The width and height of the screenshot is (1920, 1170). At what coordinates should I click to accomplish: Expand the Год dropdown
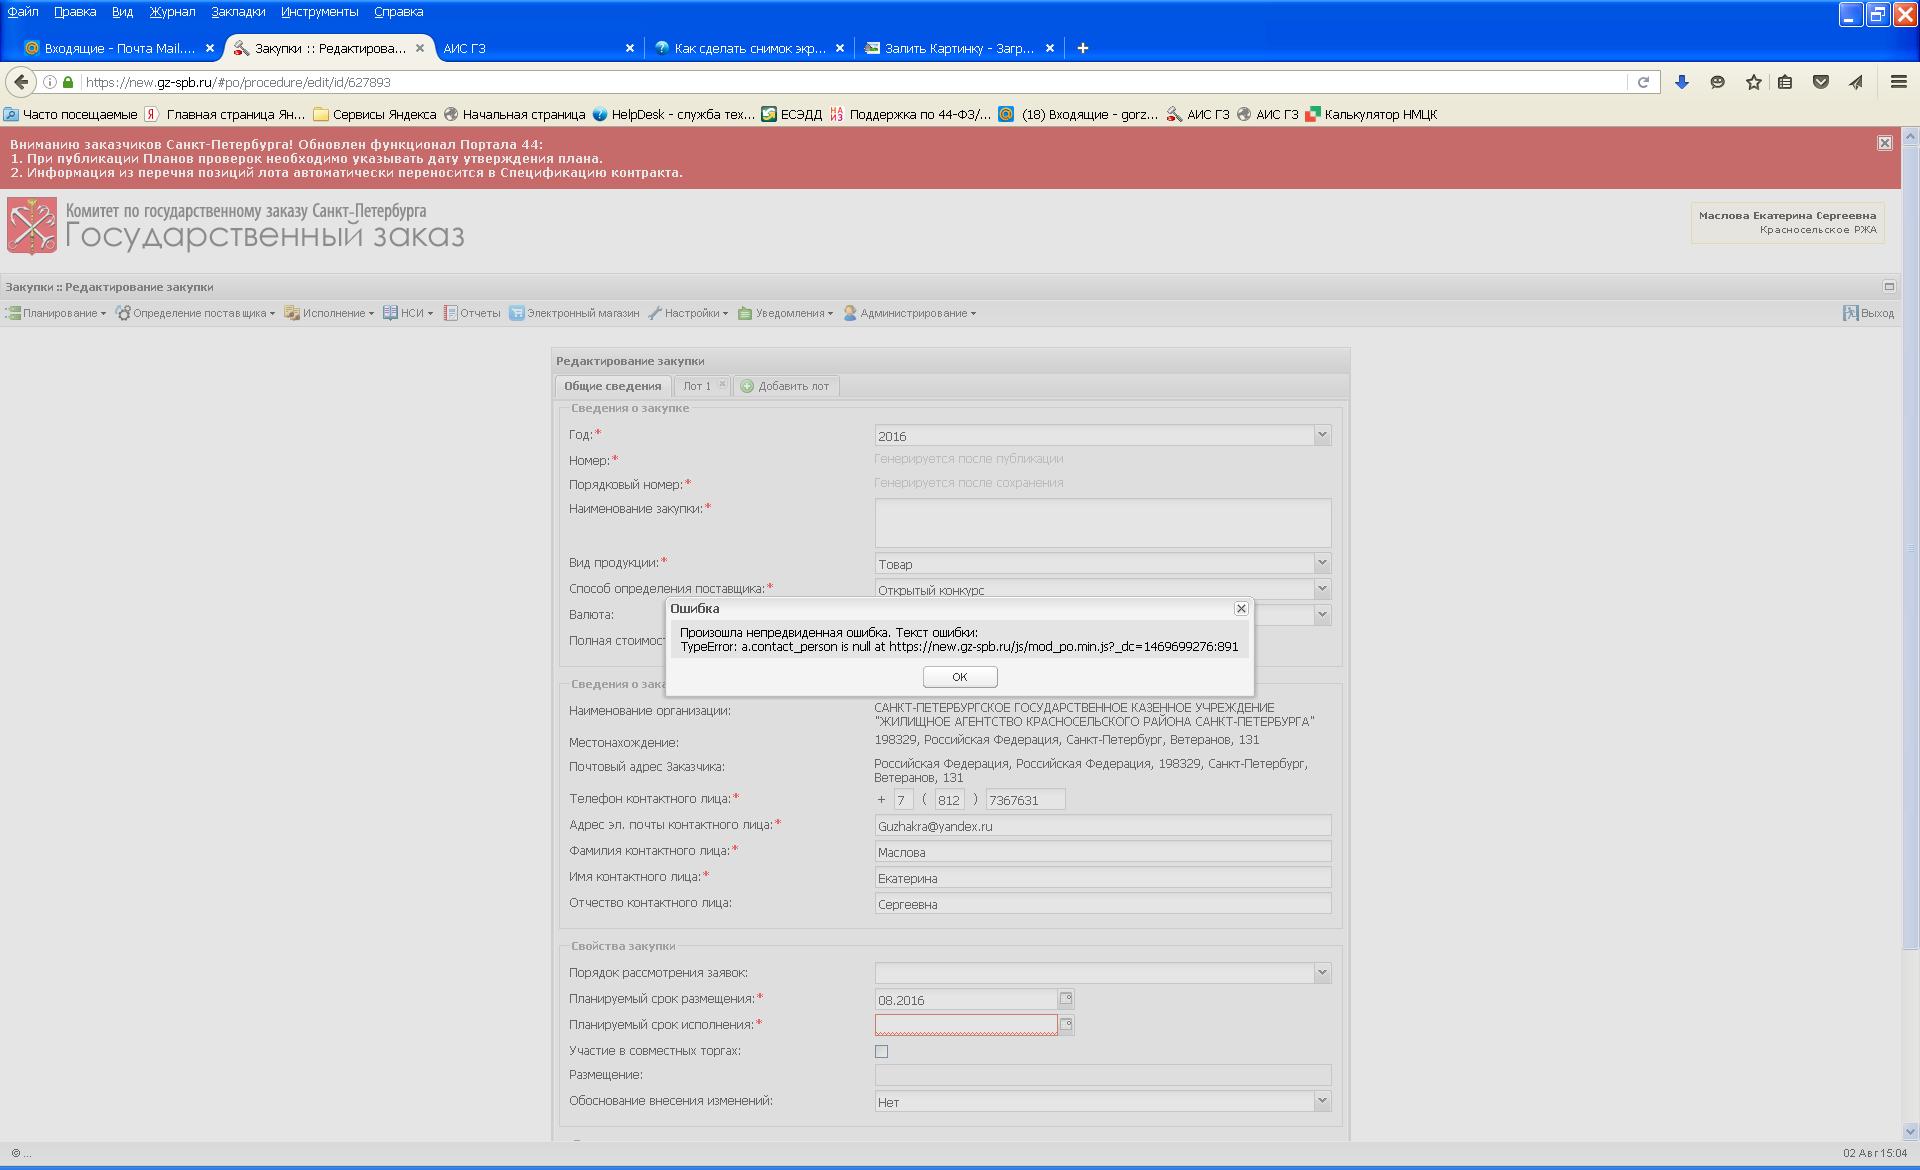[x=1321, y=435]
